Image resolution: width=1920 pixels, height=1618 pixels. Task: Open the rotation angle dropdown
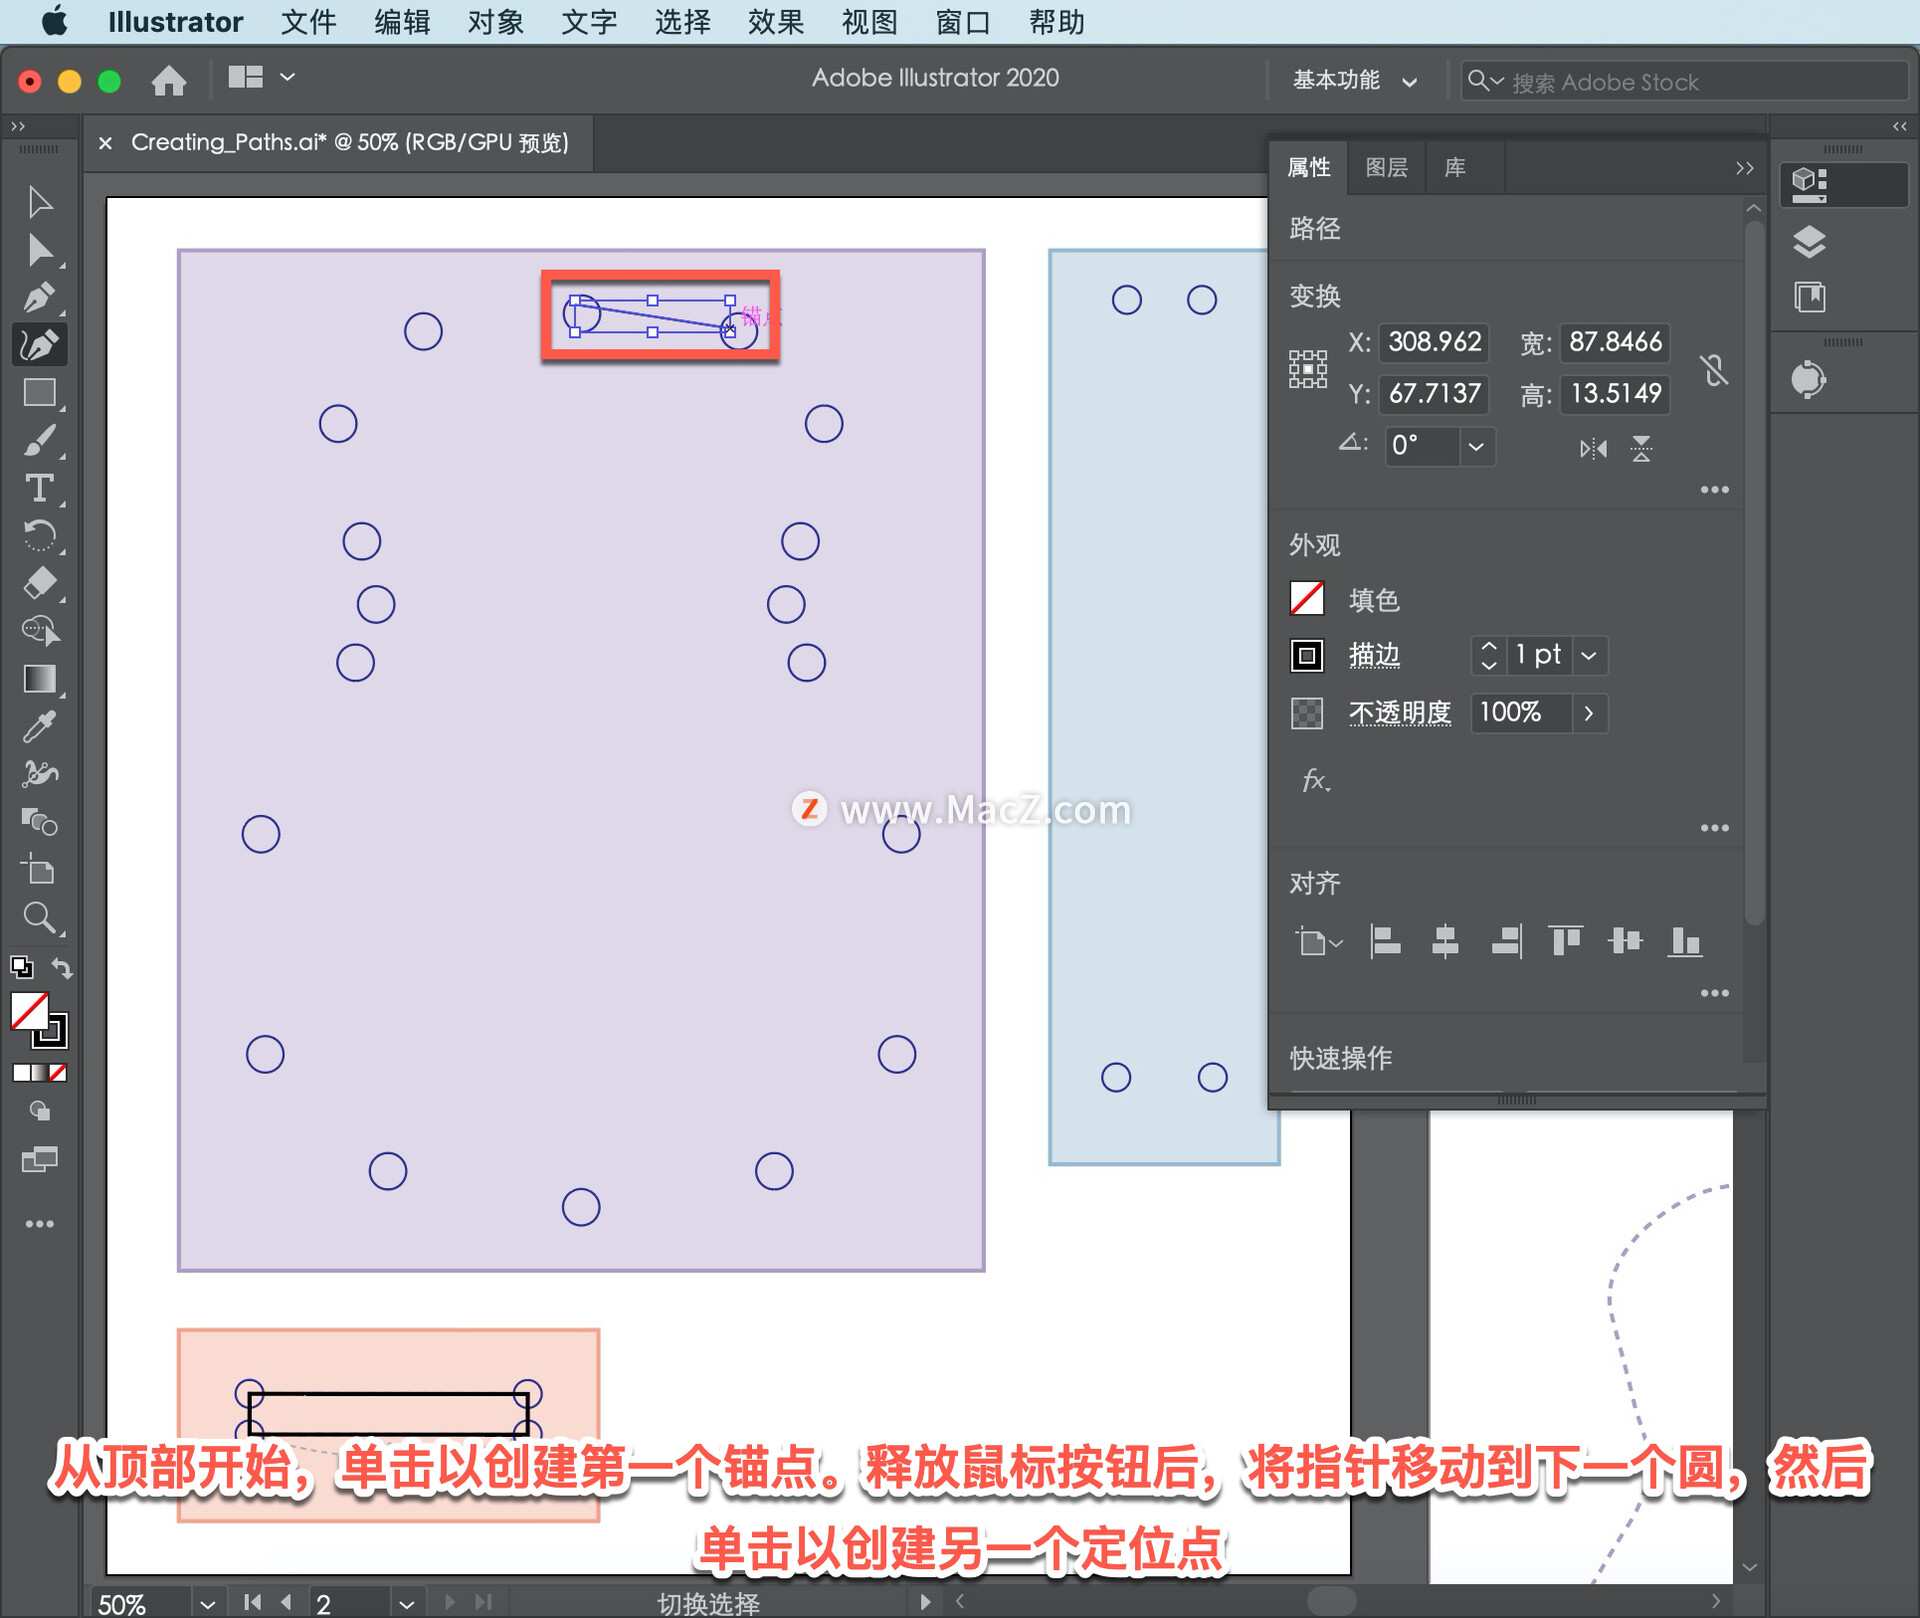click(1476, 446)
